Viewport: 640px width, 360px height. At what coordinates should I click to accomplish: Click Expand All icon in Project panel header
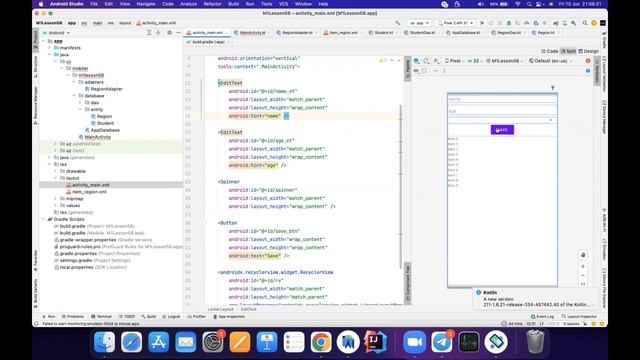pyautogui.click(x=149, y=33)
